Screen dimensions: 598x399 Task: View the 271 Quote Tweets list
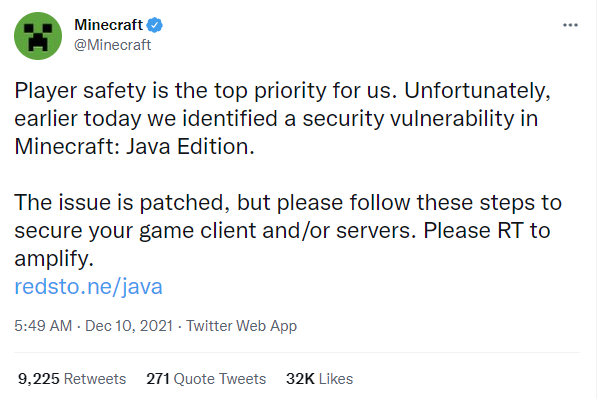[x=206, y=379]
